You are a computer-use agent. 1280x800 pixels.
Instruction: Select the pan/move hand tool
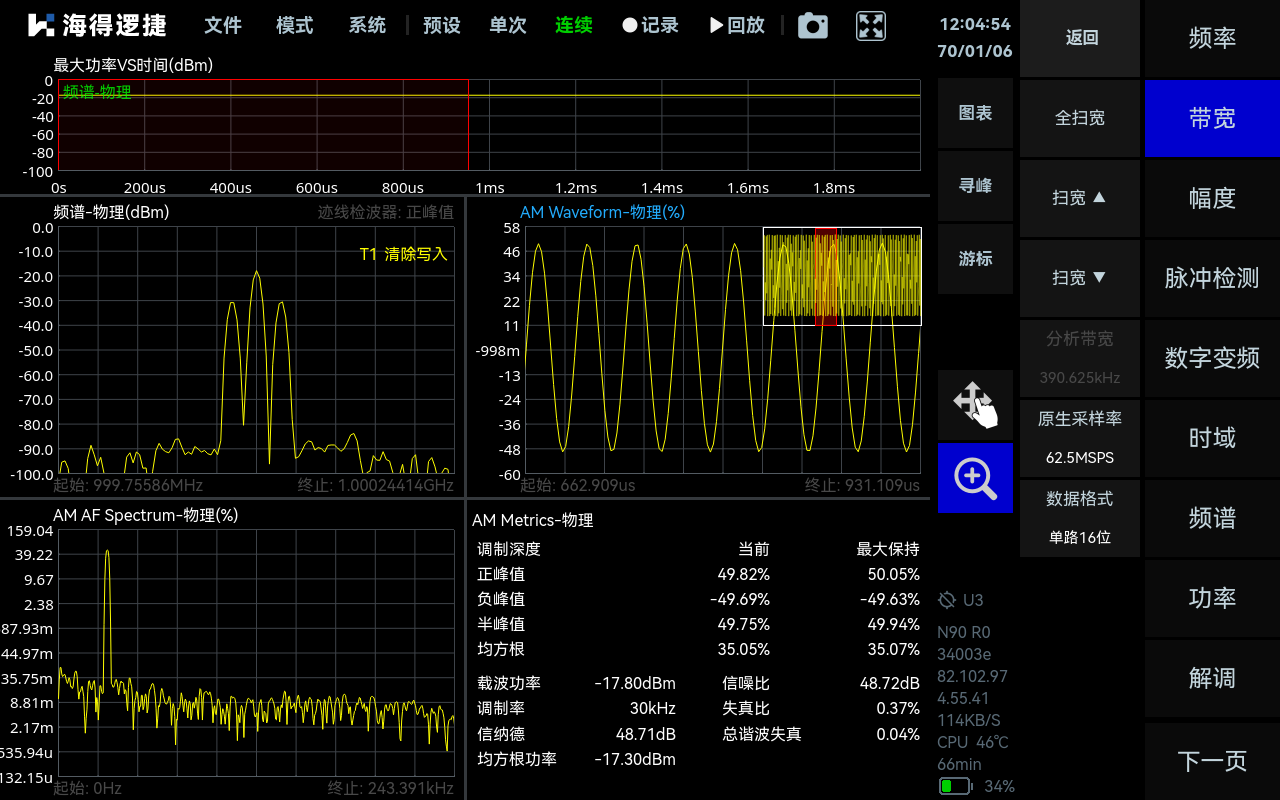click(x=975, y=404)
